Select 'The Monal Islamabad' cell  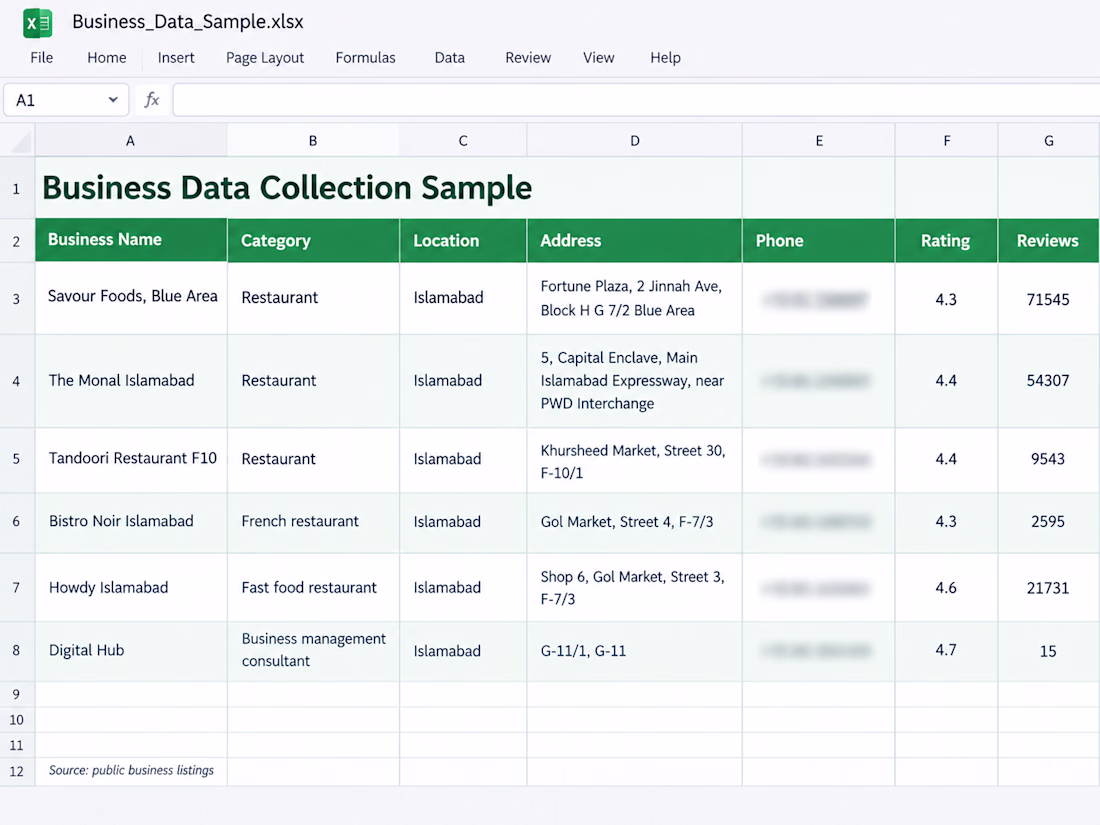tap(131, 381)
